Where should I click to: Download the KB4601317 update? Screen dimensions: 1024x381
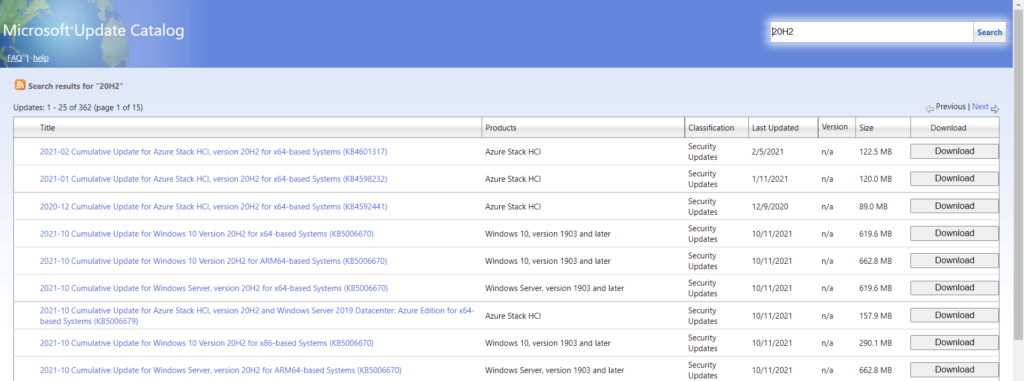954,152
